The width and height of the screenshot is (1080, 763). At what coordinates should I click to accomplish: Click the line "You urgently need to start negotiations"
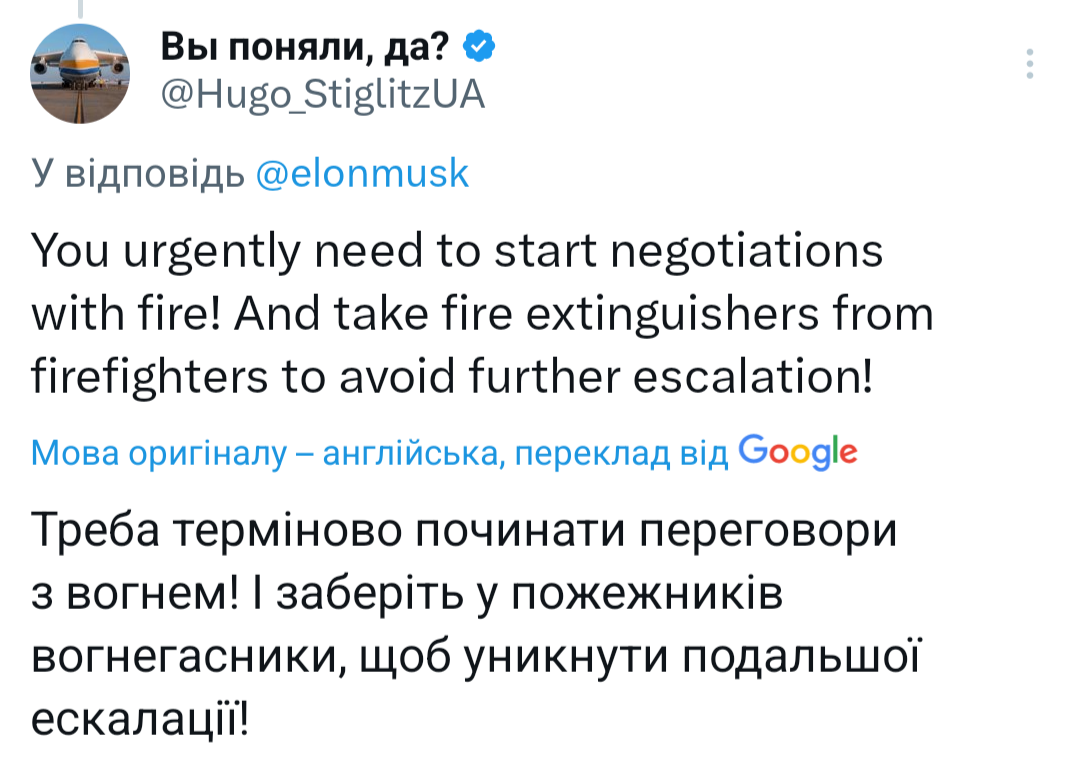click(x=458, y=251)
